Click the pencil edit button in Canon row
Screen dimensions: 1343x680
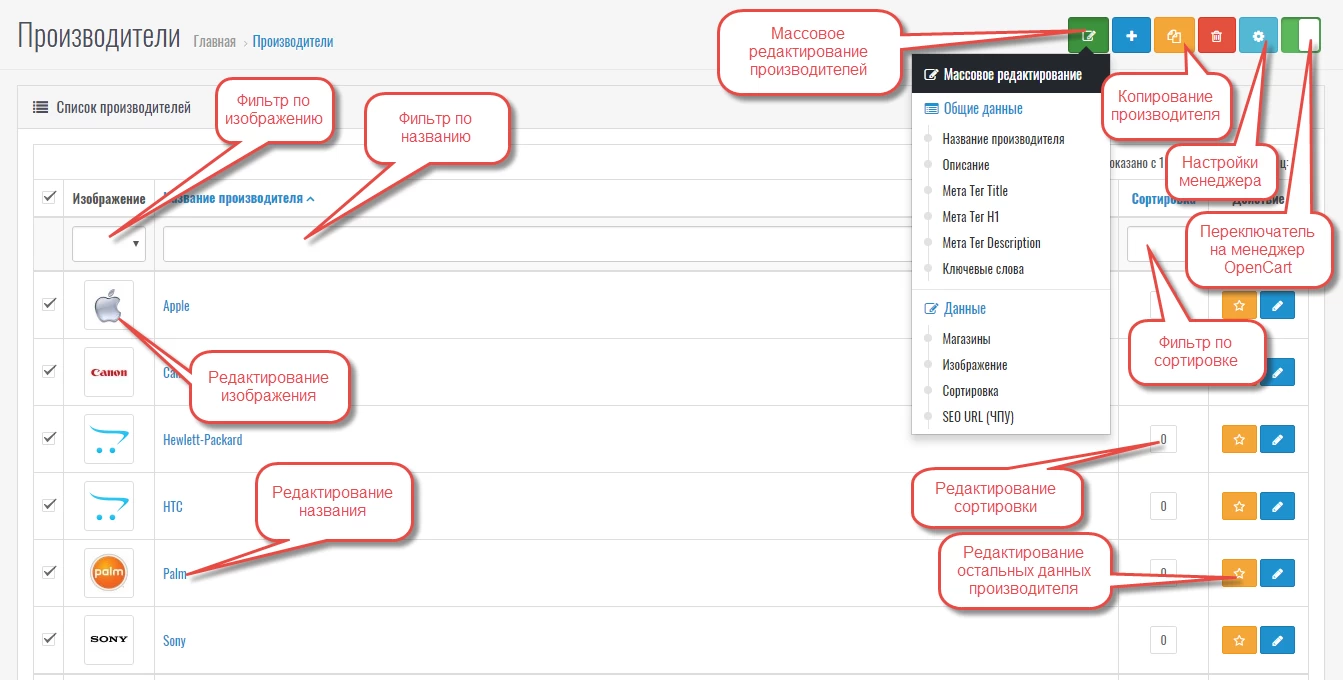tap(1277, 372)
